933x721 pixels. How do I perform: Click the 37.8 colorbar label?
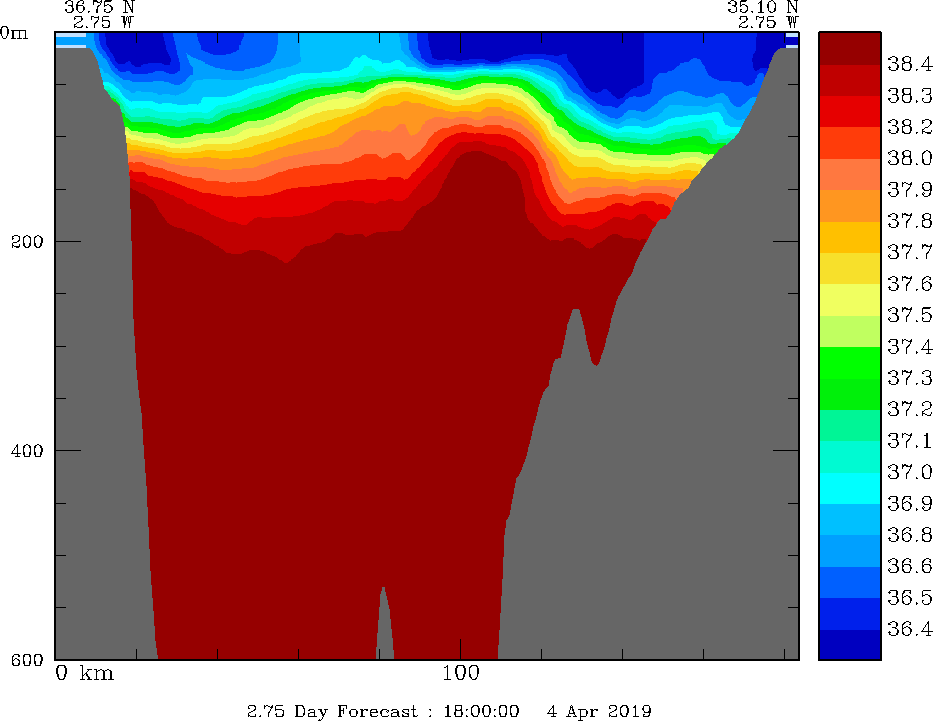910,221
